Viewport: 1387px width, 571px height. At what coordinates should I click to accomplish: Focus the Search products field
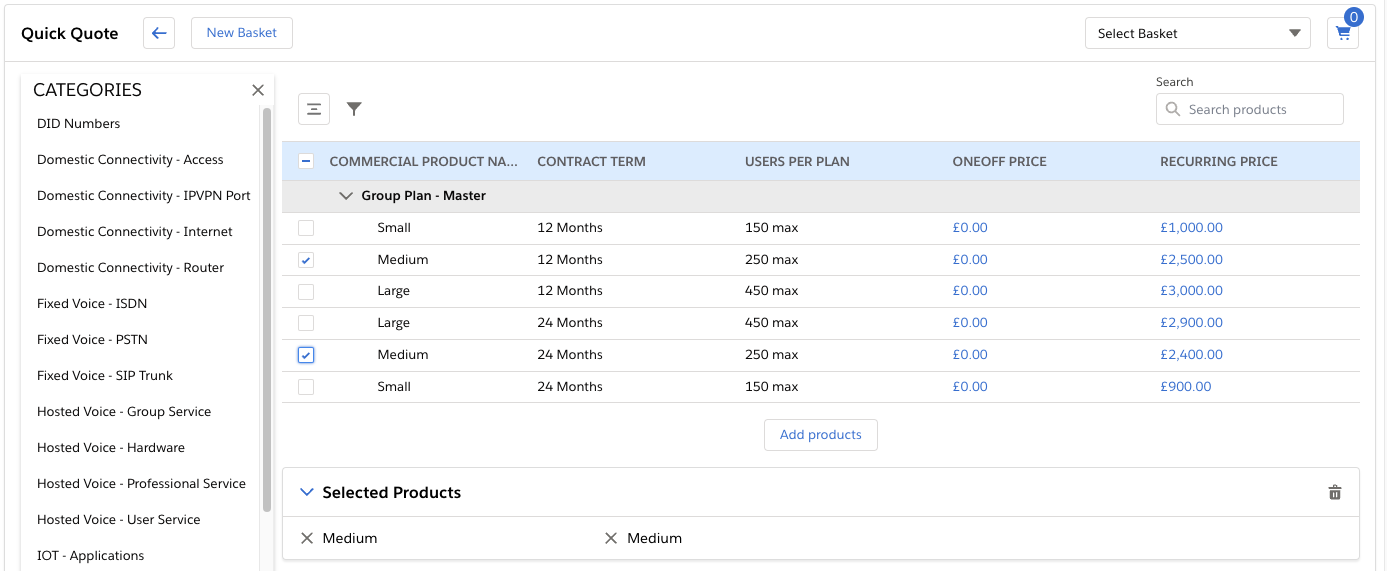(1250, 110)
